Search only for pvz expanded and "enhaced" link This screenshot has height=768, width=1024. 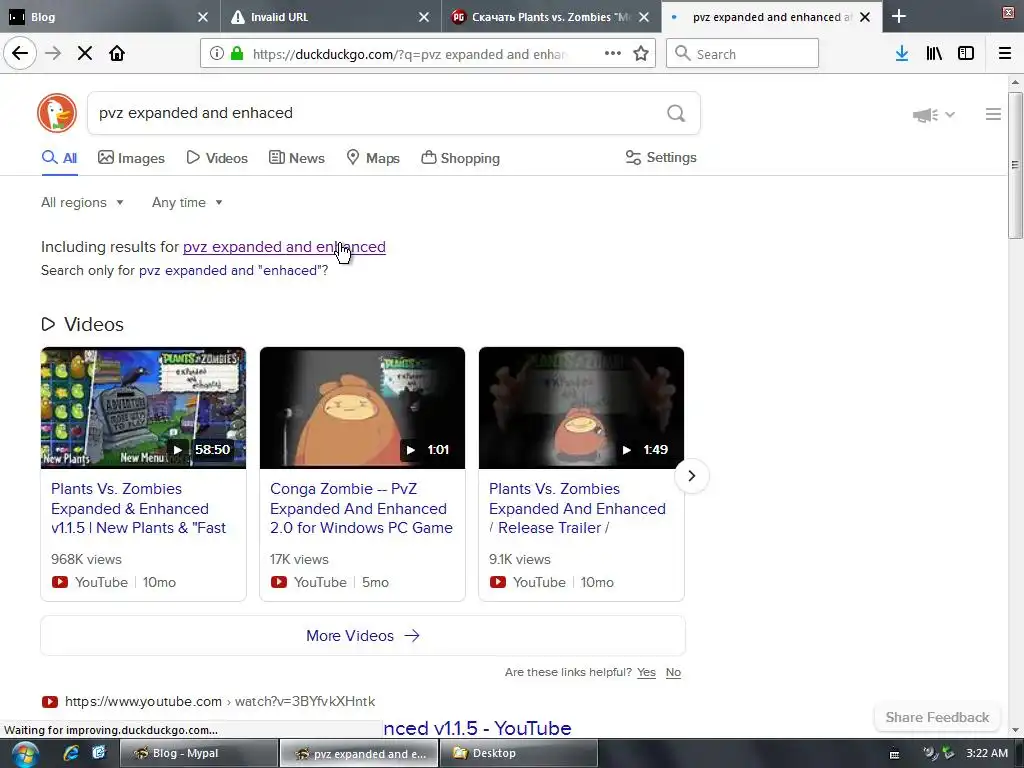coord(233,270)
